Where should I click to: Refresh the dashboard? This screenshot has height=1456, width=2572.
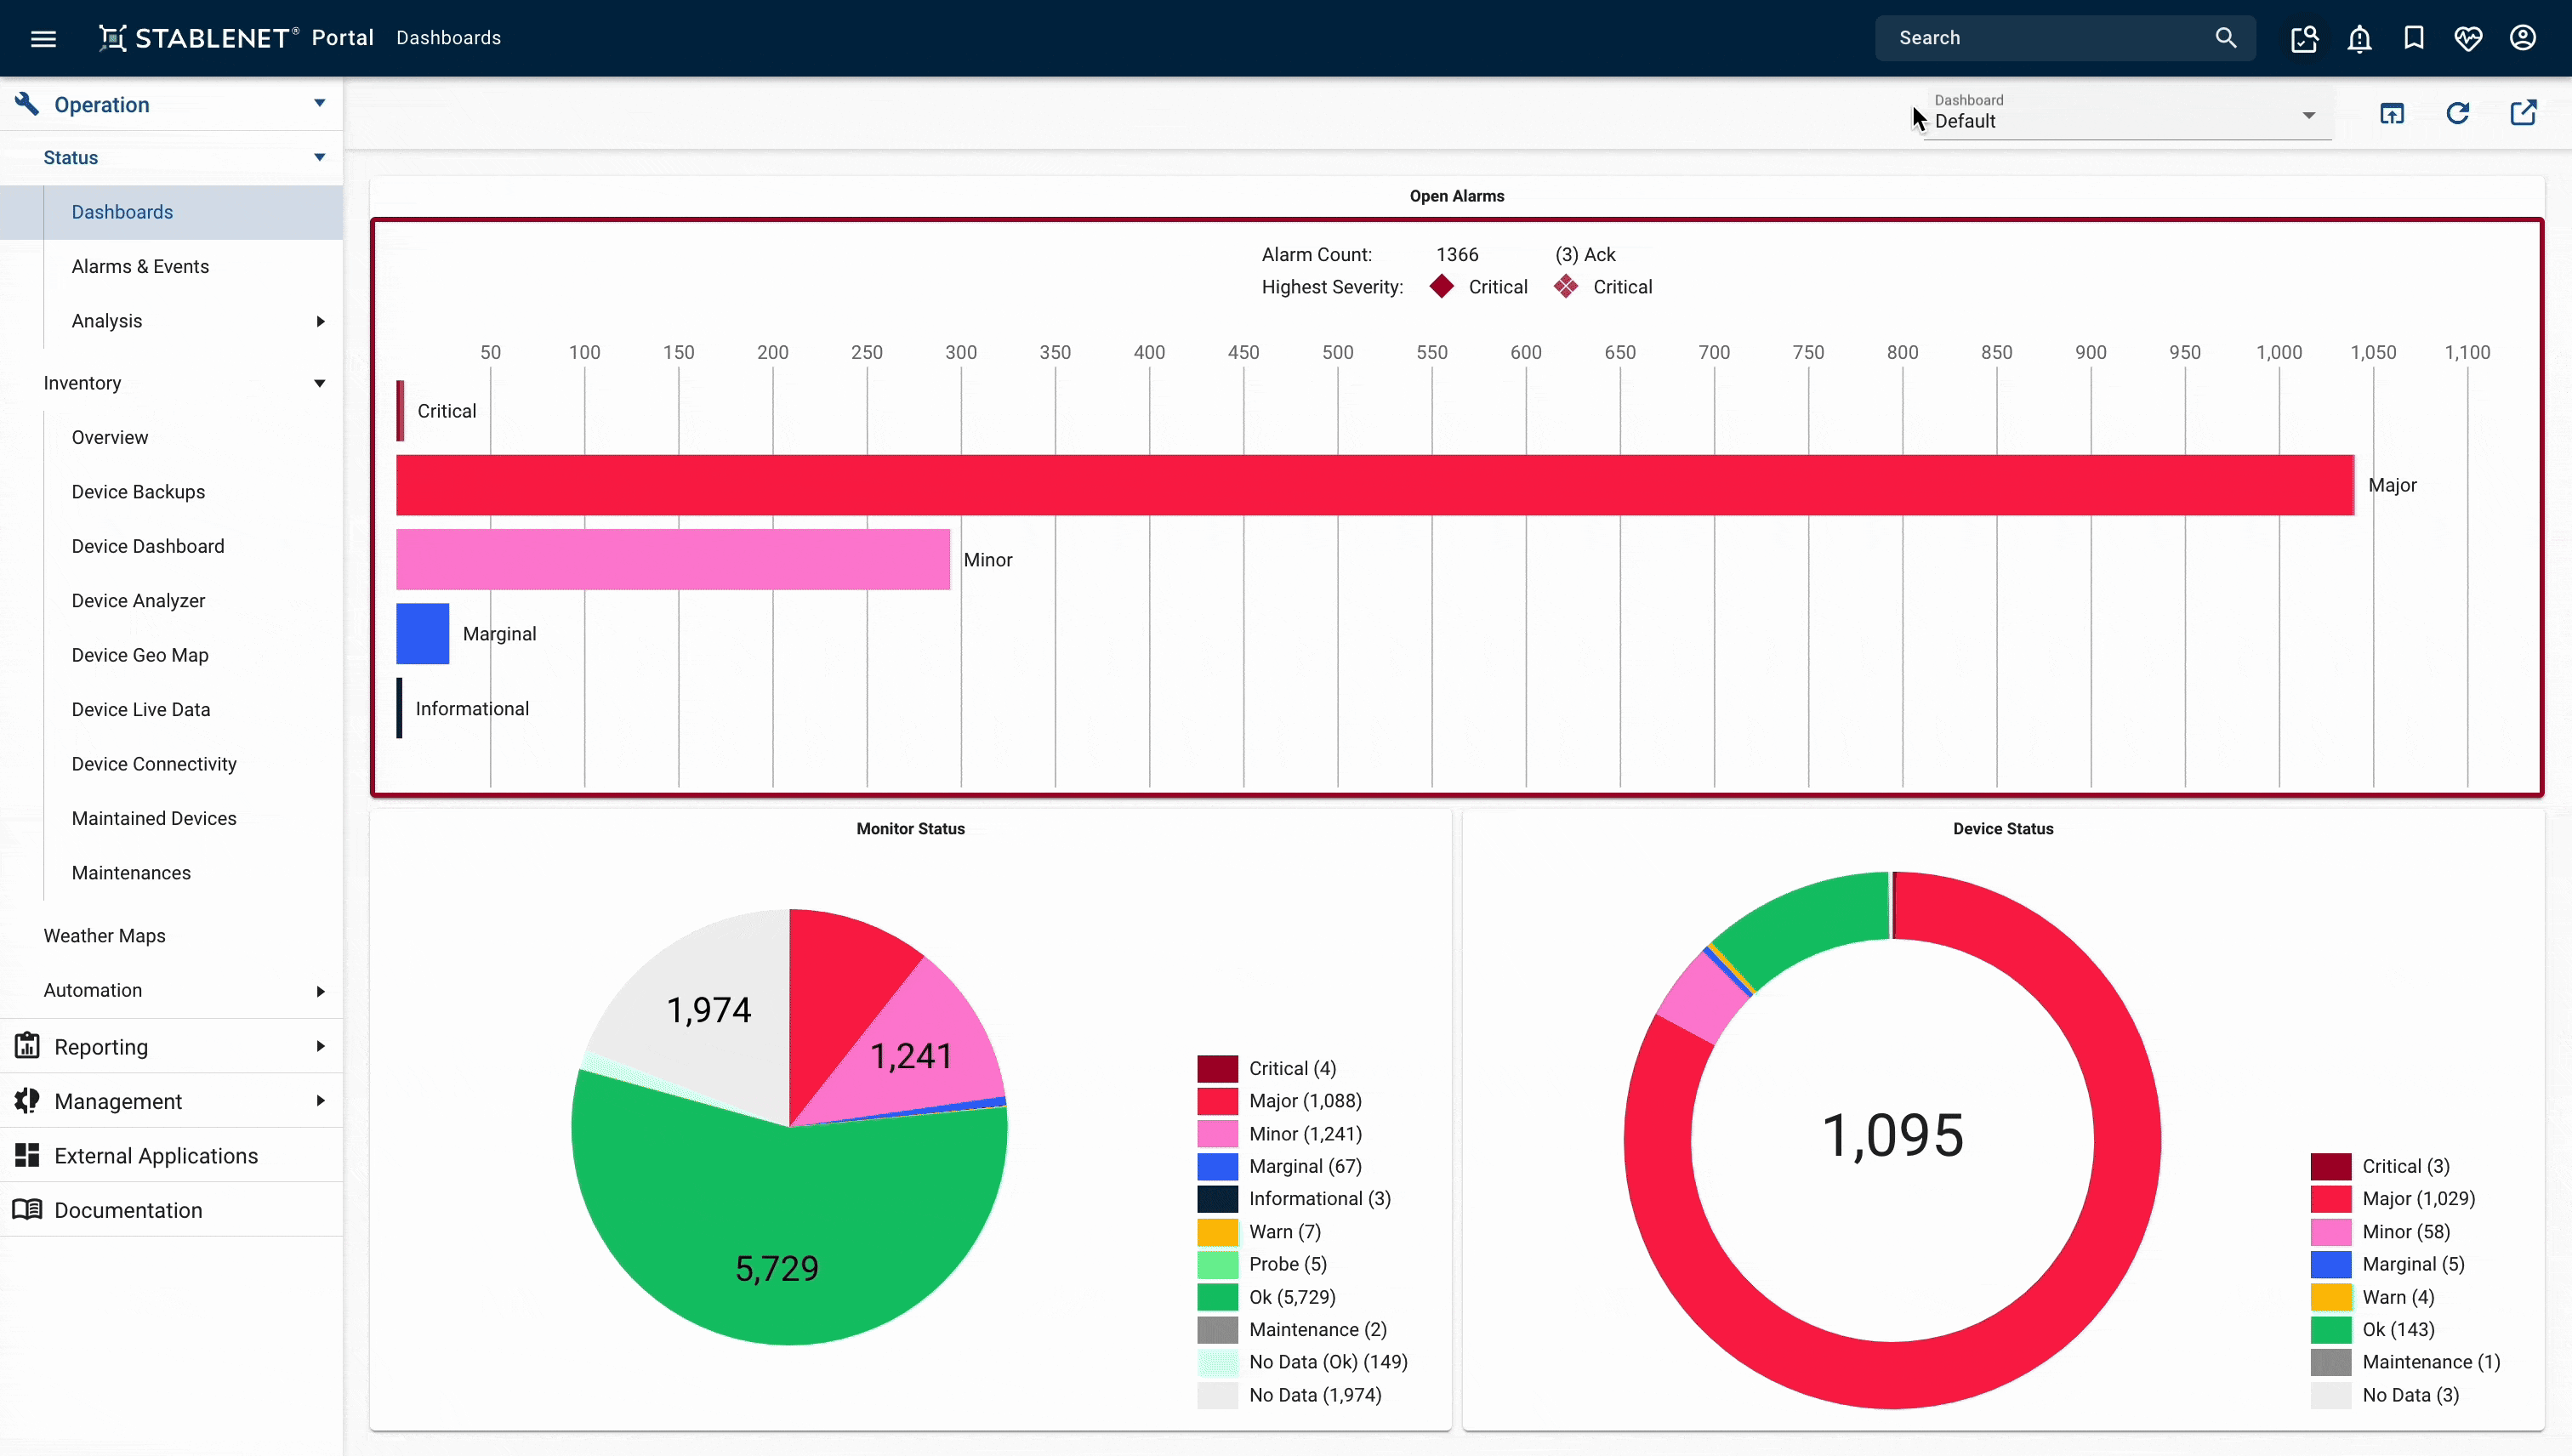point(2458,113)
